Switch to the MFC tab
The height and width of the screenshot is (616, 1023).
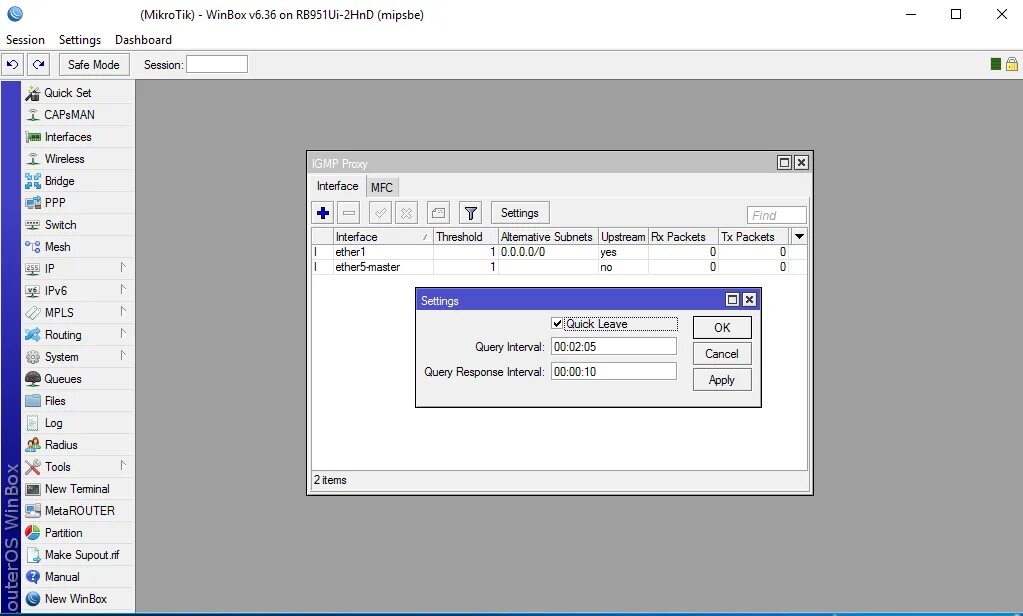tap(382, 187)
